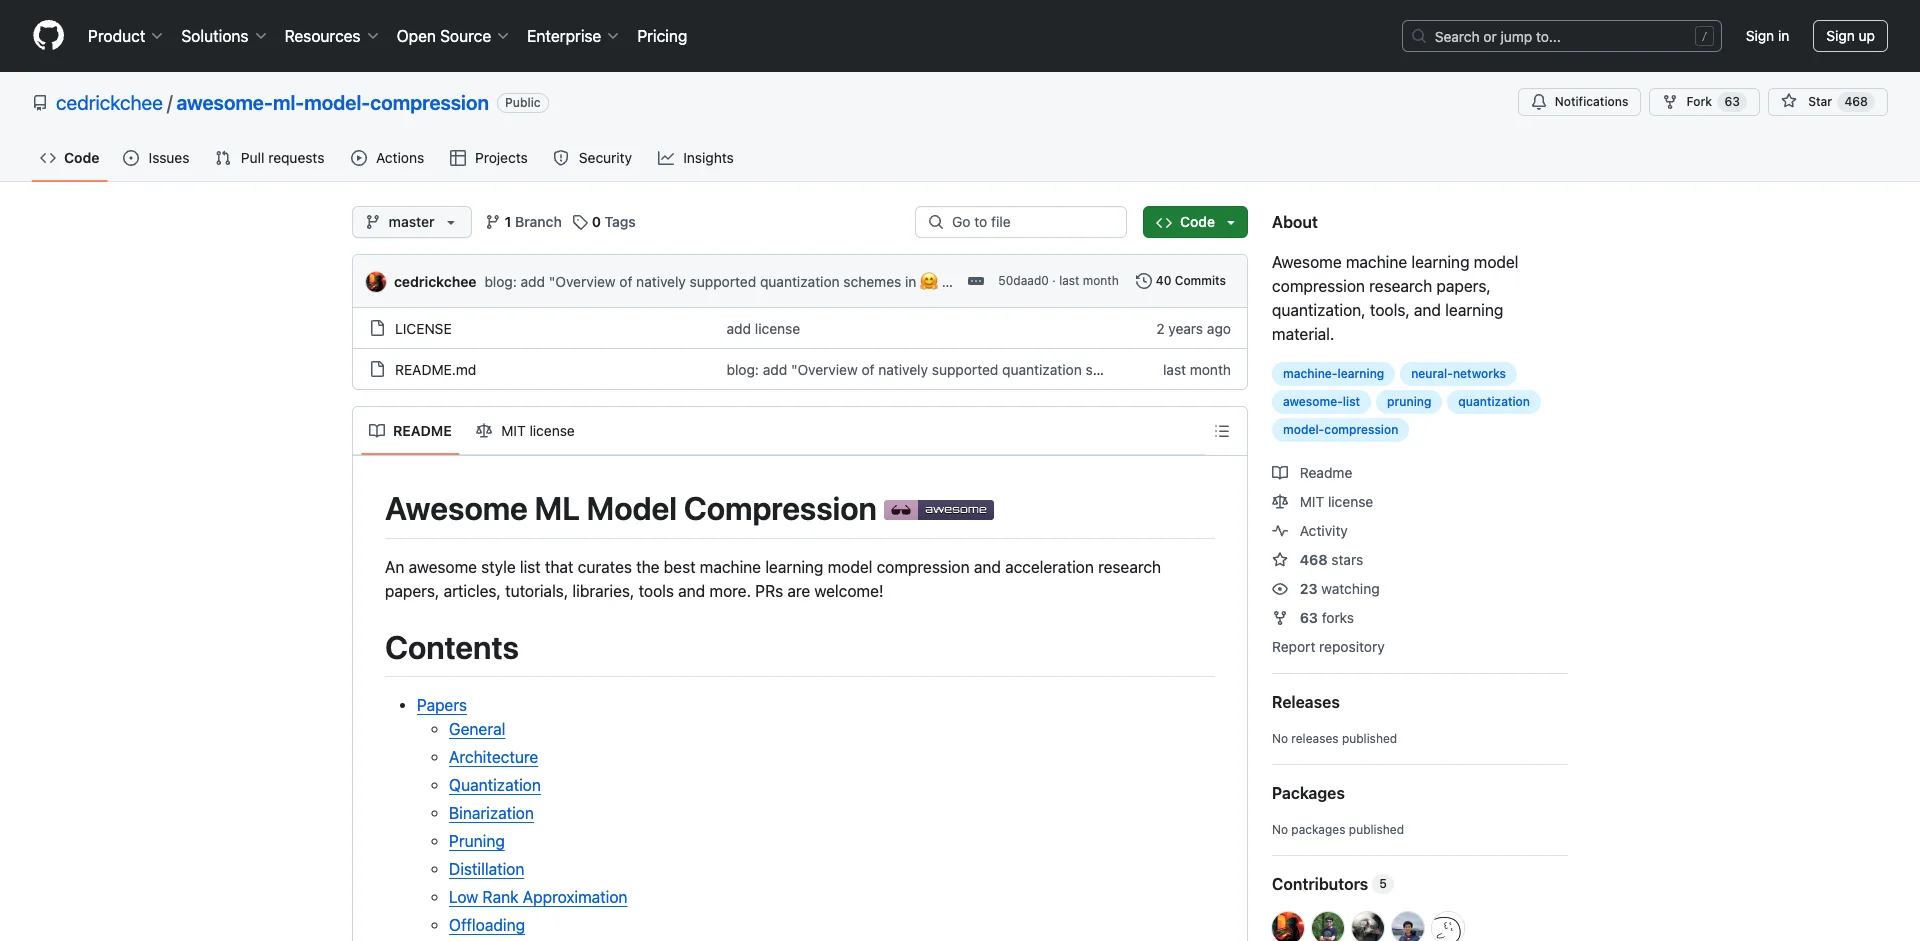Switch to the Issues tab
The width and height of the screenshot is (1920, 941).
click(x=156, y=158)
